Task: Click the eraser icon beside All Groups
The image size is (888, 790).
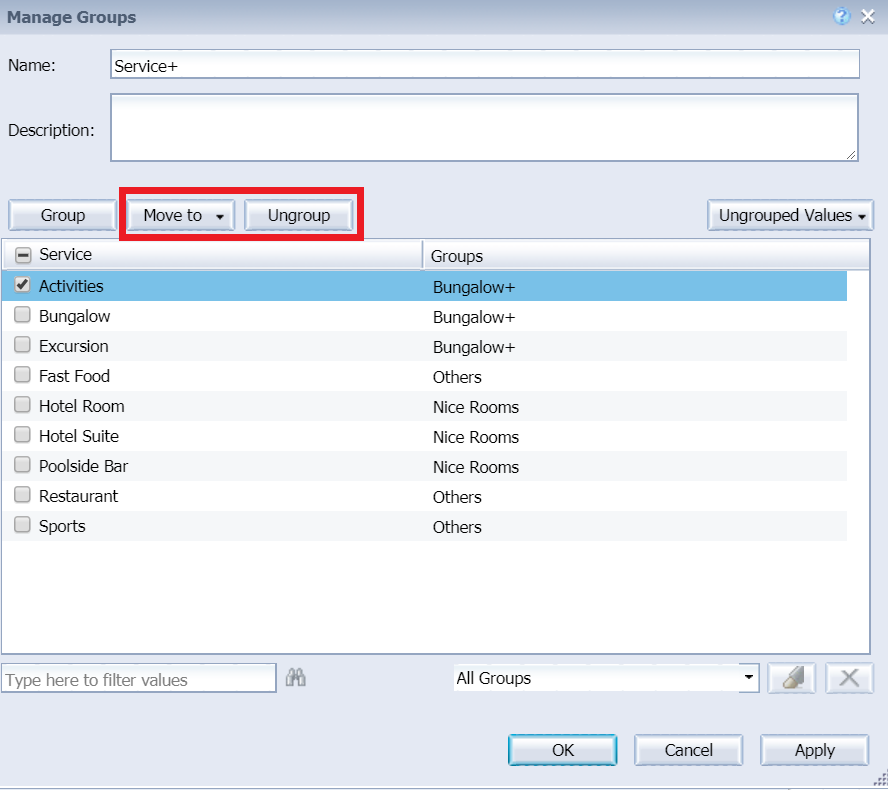Action: (791, 678)
